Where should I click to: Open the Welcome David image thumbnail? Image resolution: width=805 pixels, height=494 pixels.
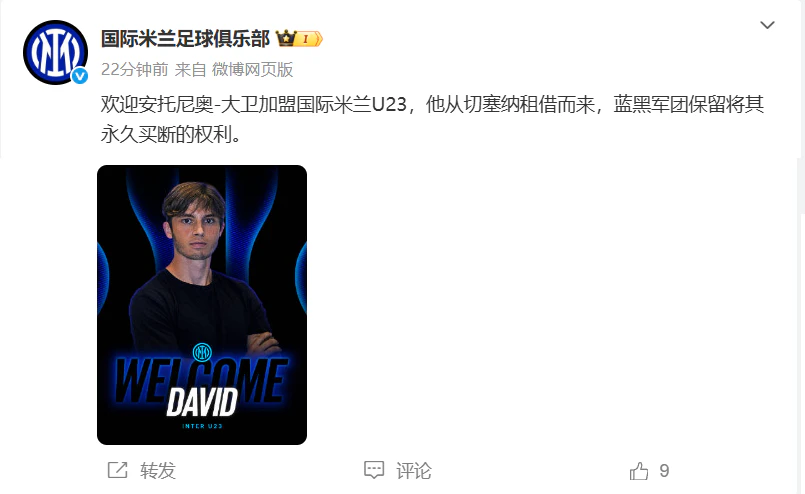click(202, 305)
